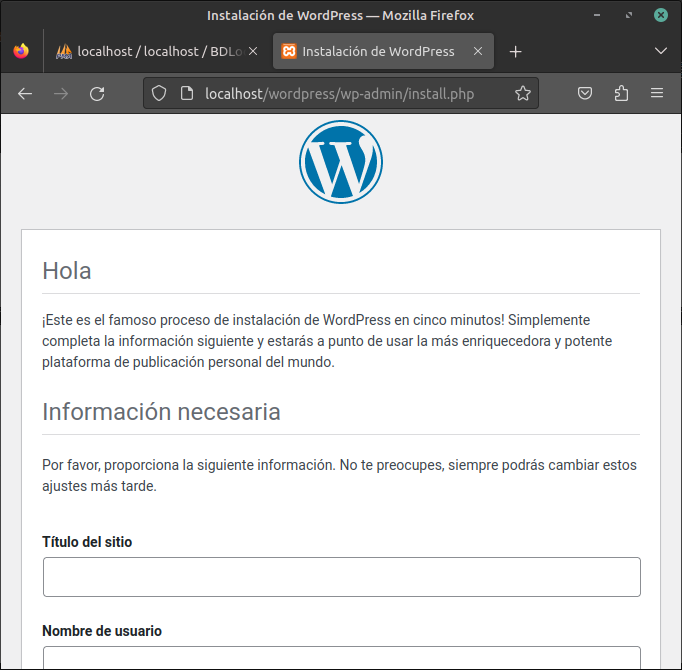Save page to Pocket
682x670 pixels.
click(585, 93)
